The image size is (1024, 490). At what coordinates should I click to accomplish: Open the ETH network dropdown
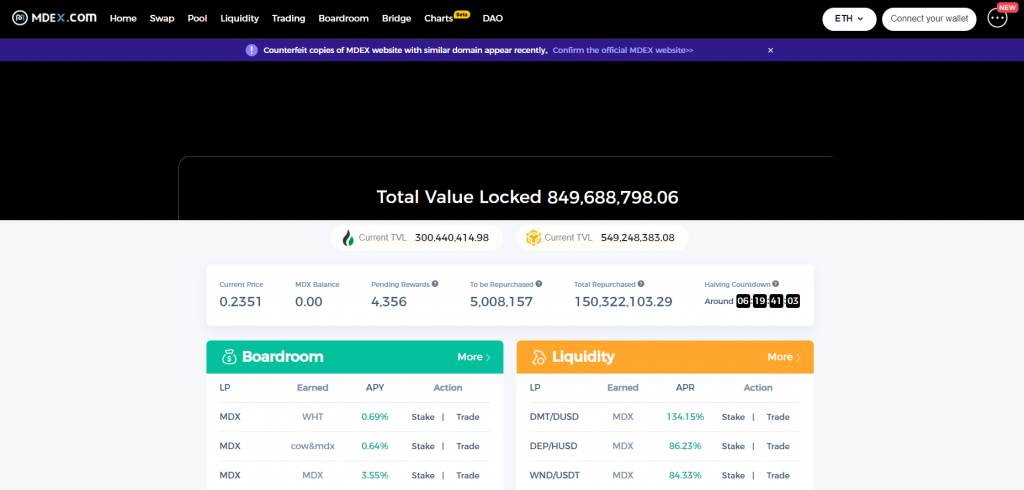849,19
